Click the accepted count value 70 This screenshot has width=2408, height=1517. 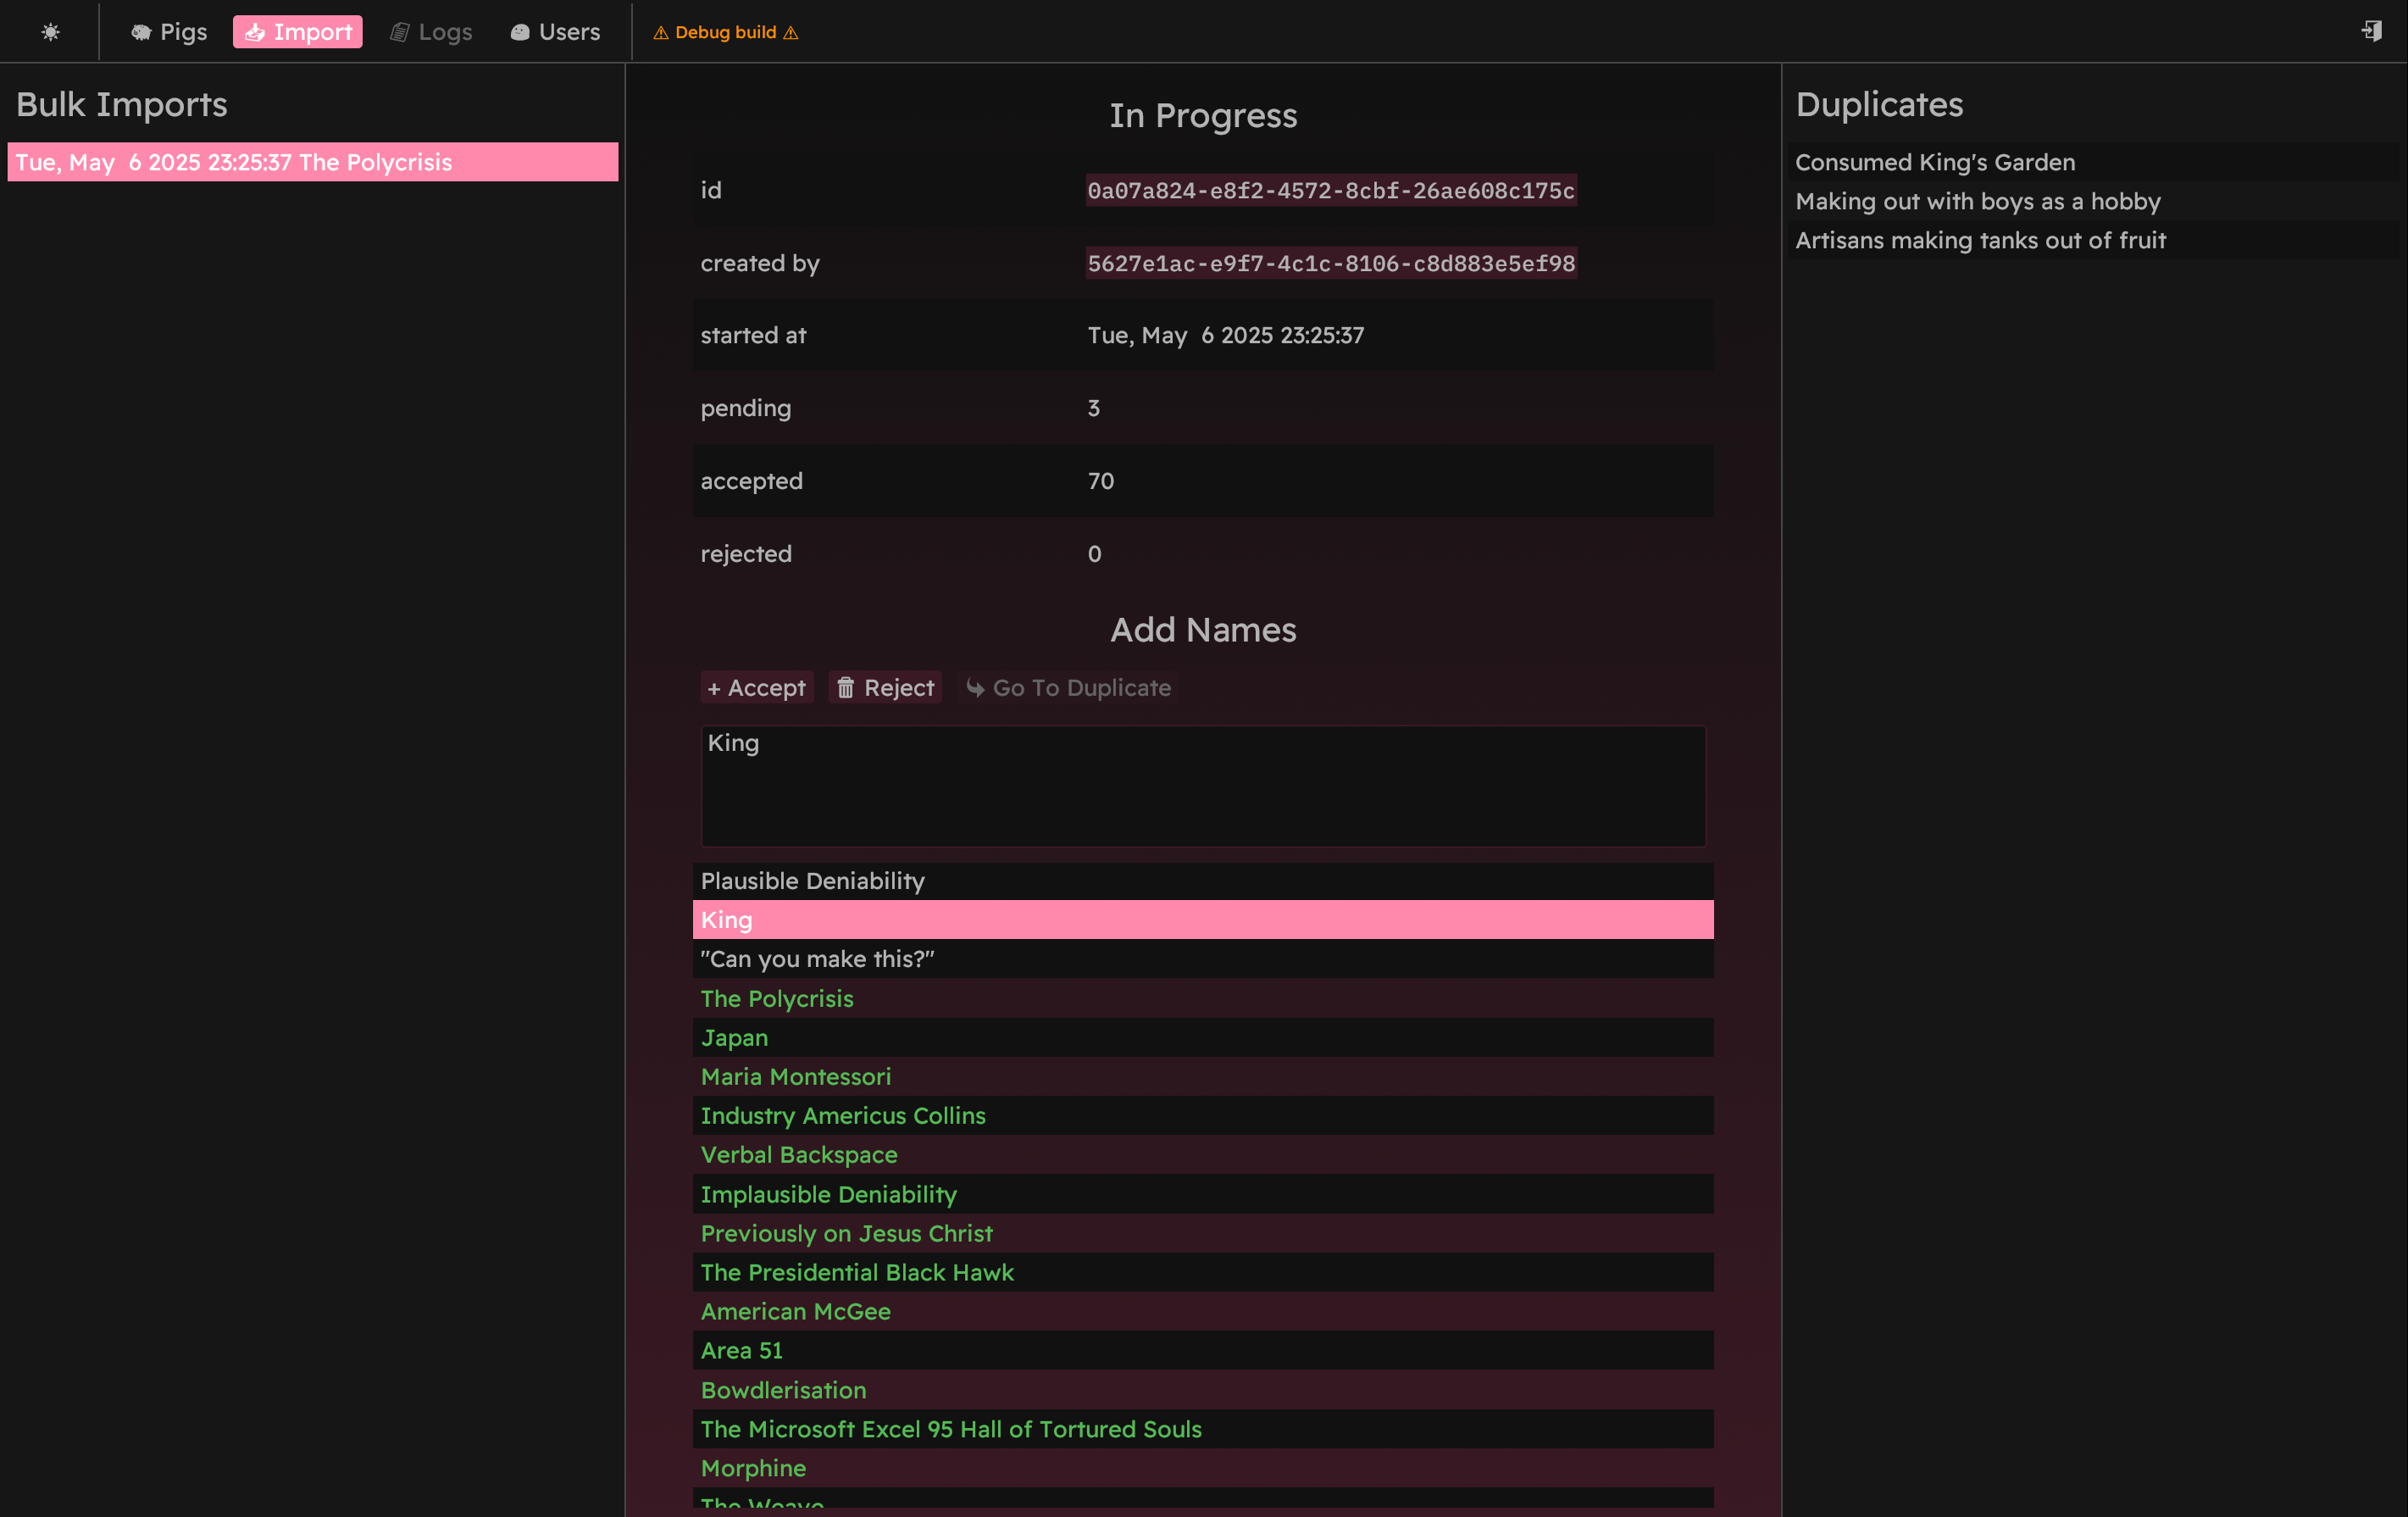pos(1100,481)
